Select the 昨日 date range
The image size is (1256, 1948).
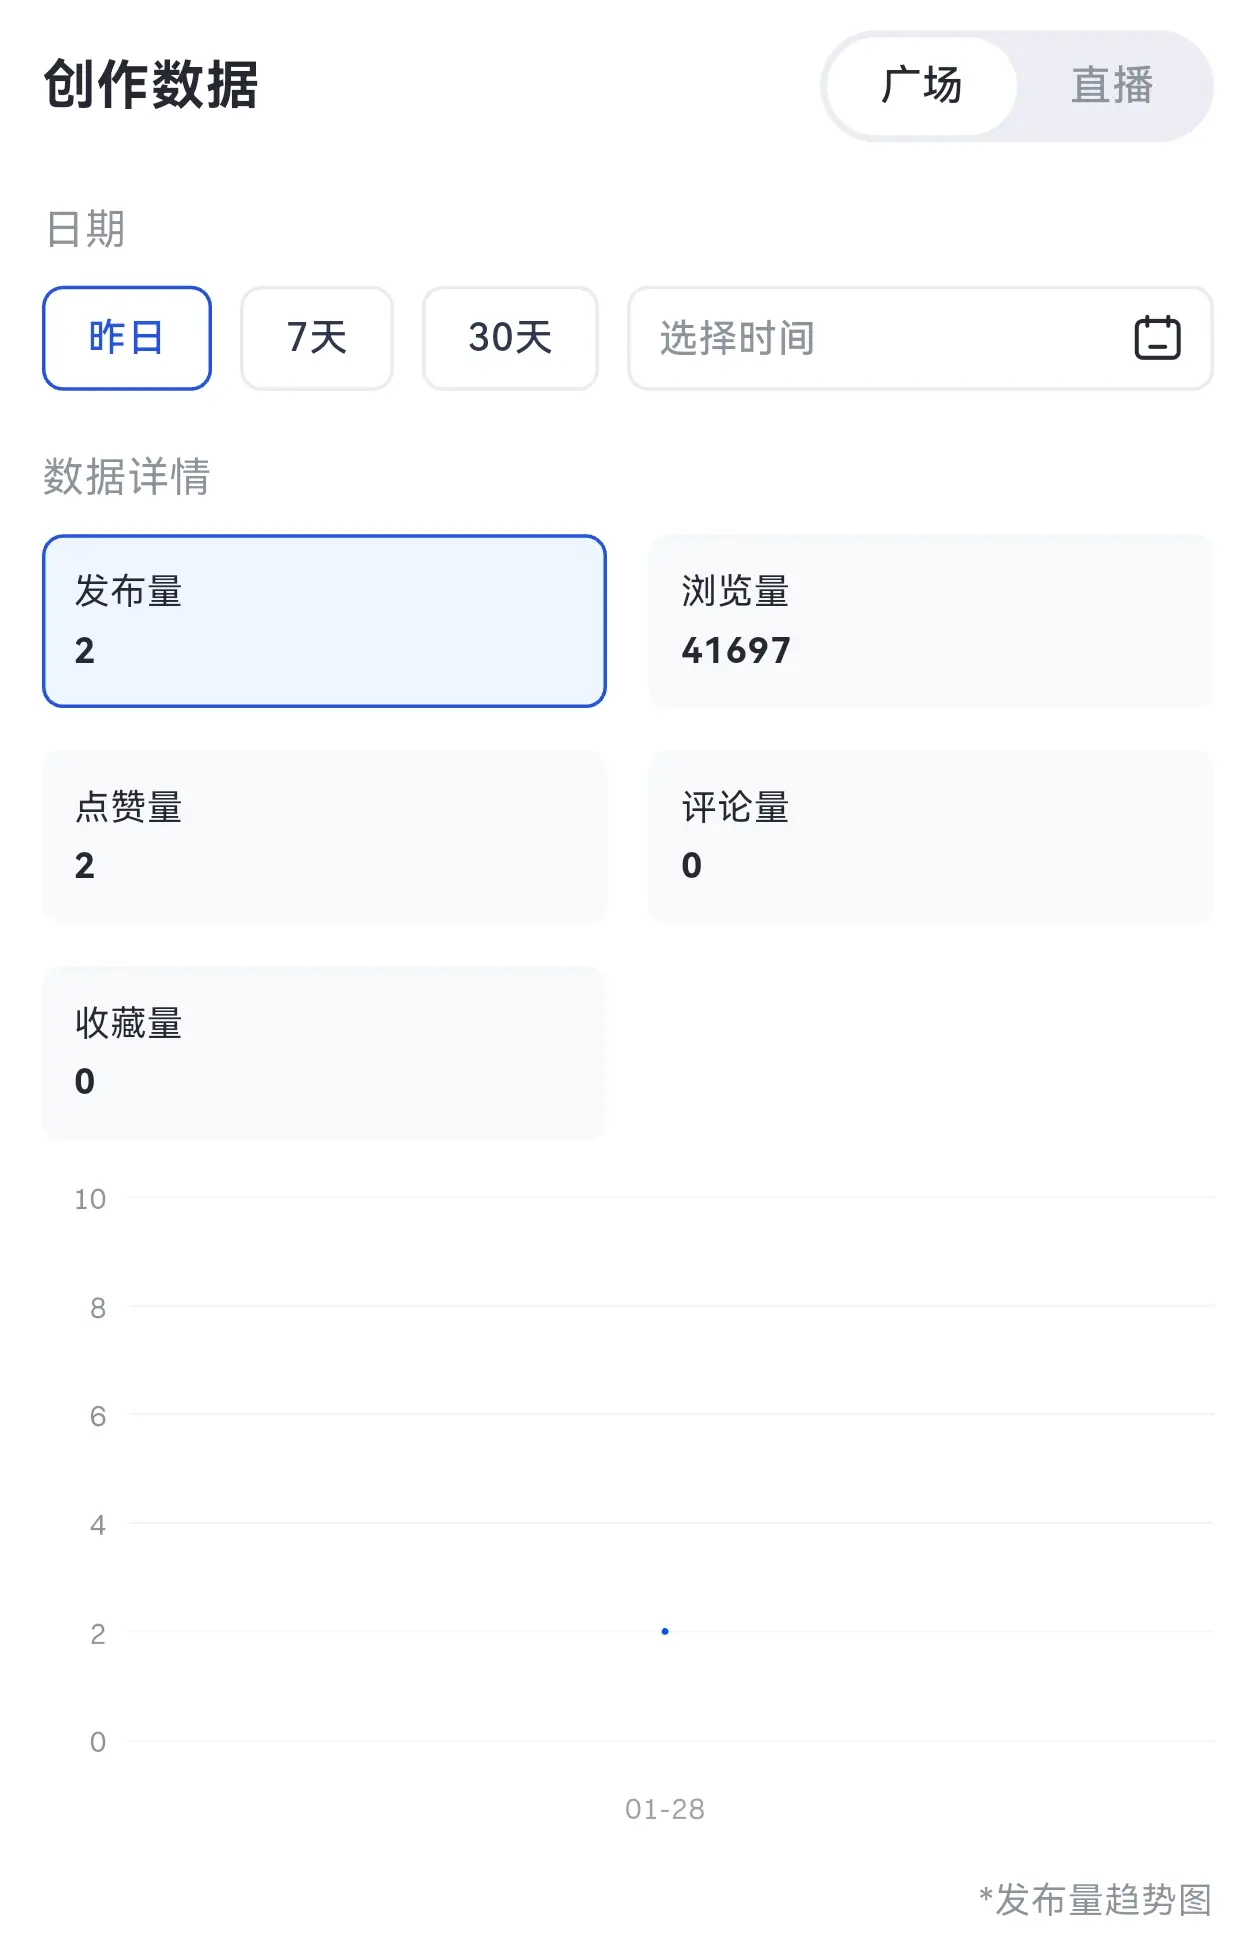coord(127,338)
